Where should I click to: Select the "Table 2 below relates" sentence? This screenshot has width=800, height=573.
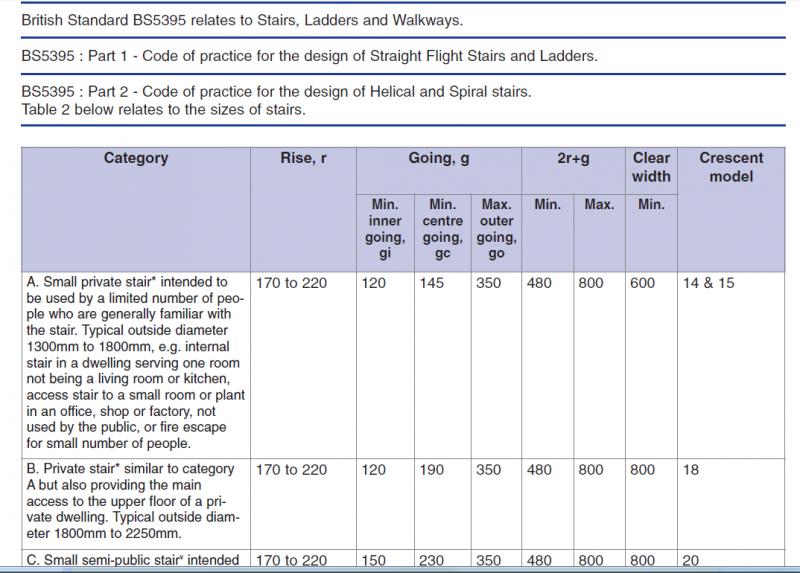(163, 109)
